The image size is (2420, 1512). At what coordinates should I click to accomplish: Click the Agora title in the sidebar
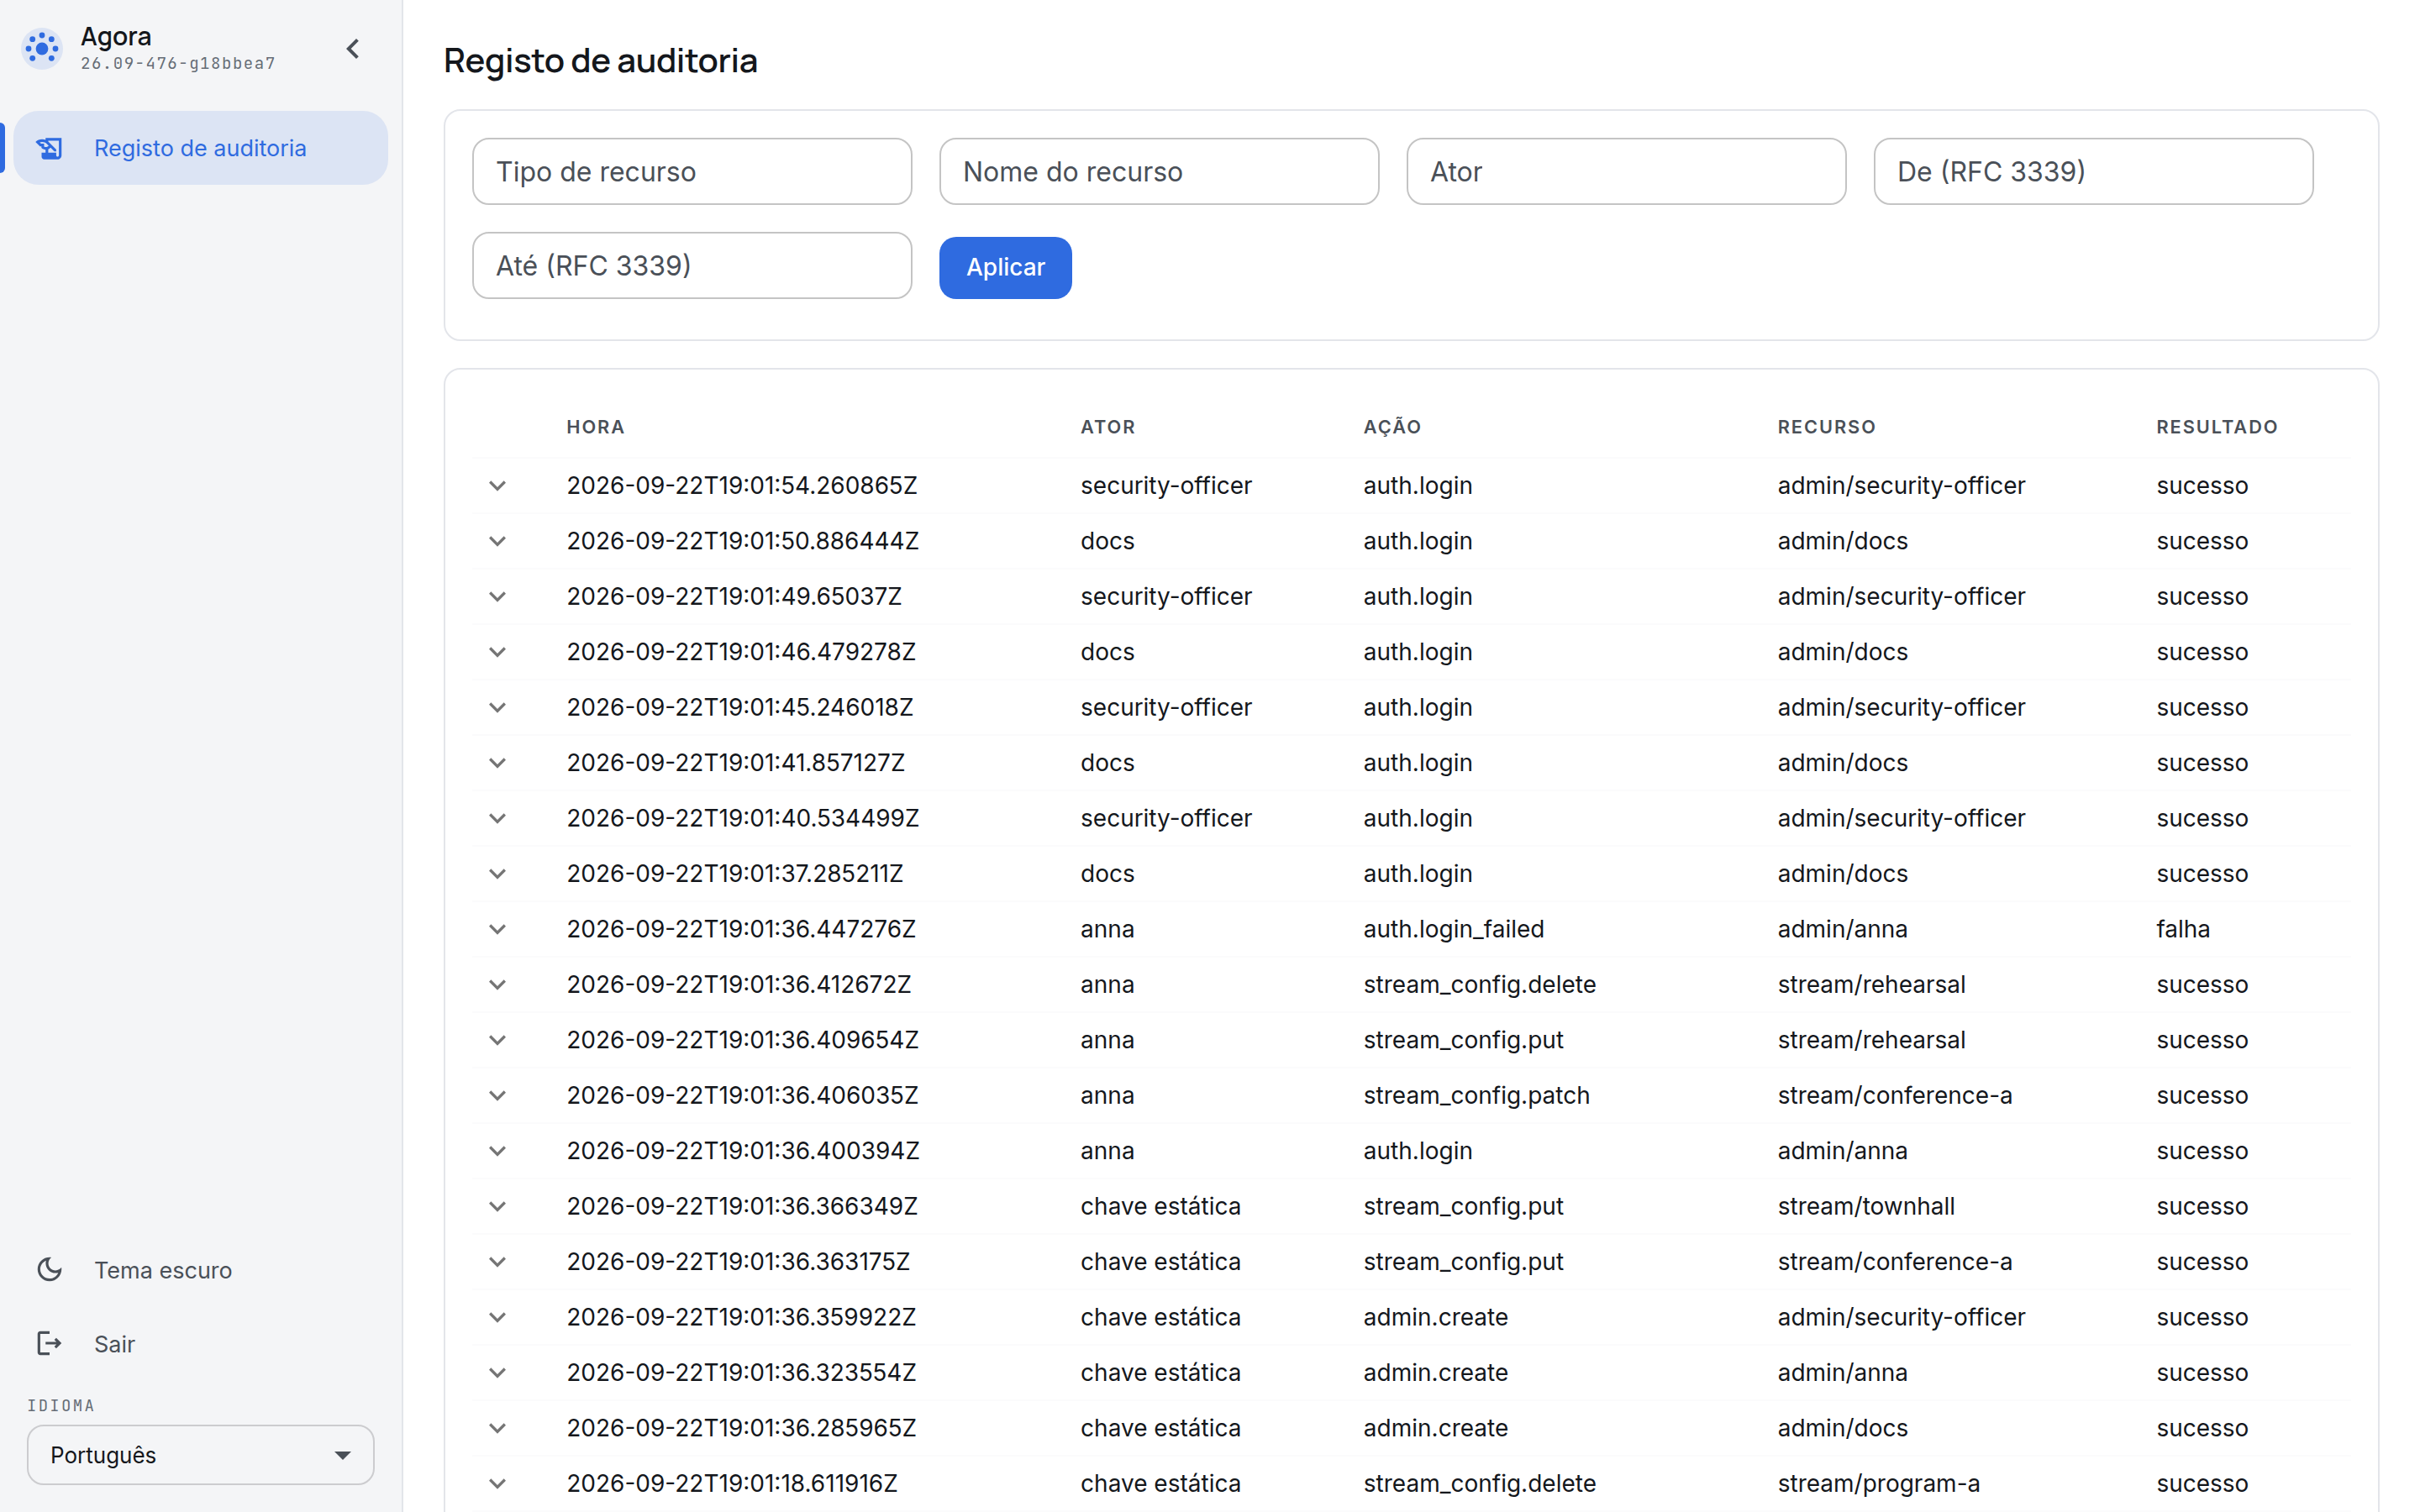pyautogui.click(x=116, y=36)
